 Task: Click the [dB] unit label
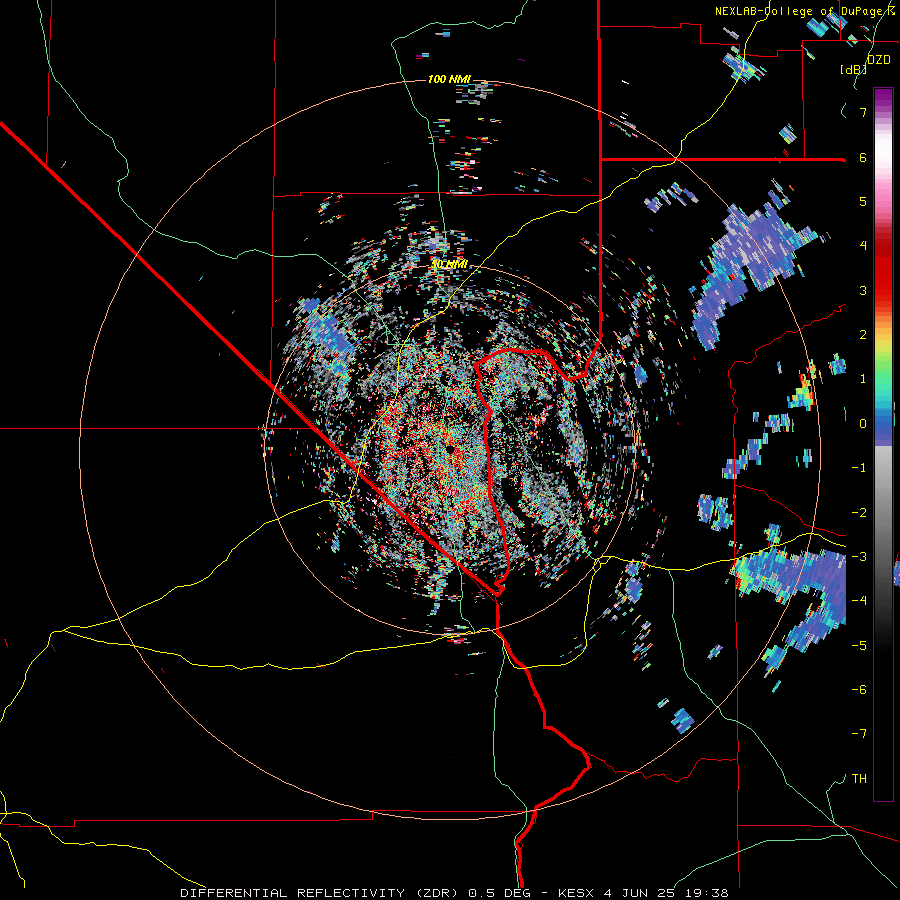(x=853, y=69)
